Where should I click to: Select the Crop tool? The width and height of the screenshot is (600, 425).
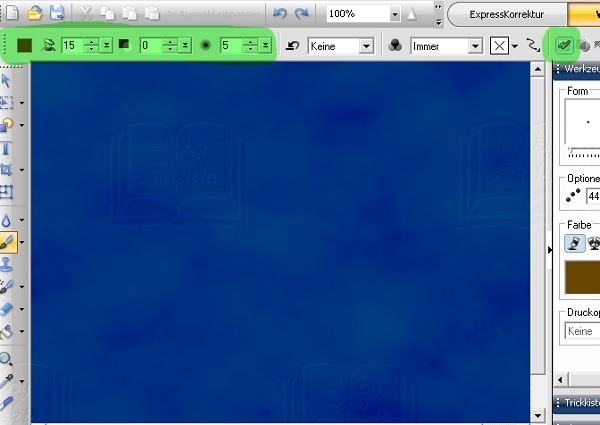tap(6, 169)
